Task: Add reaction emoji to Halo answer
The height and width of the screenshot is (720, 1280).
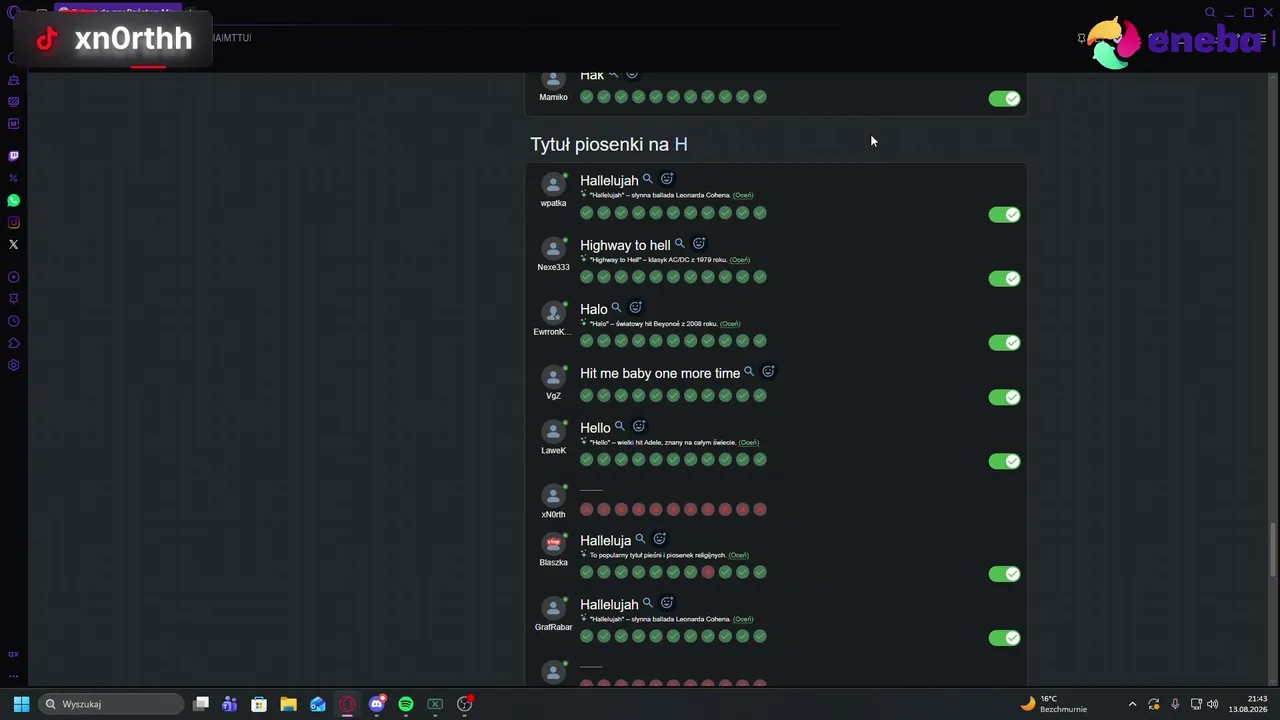Action: click(x=635, y=307)
